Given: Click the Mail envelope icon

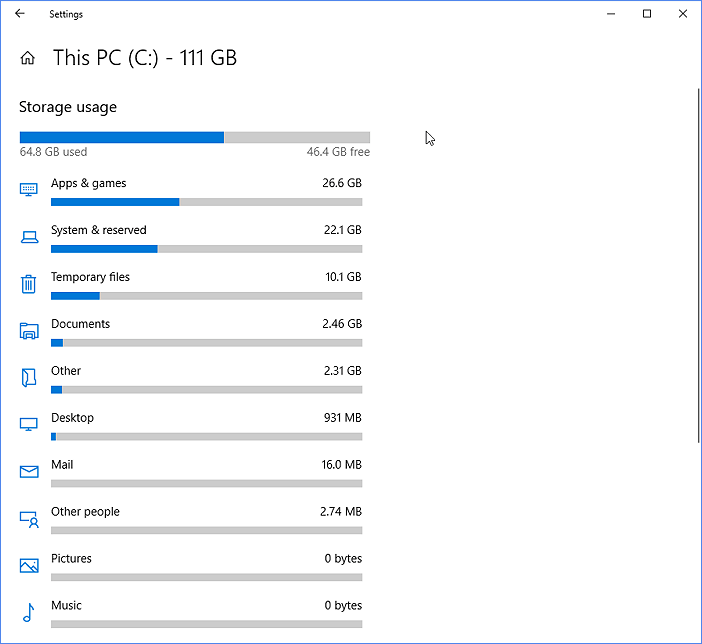Looking at the screenshot, I should coord(29,472).
